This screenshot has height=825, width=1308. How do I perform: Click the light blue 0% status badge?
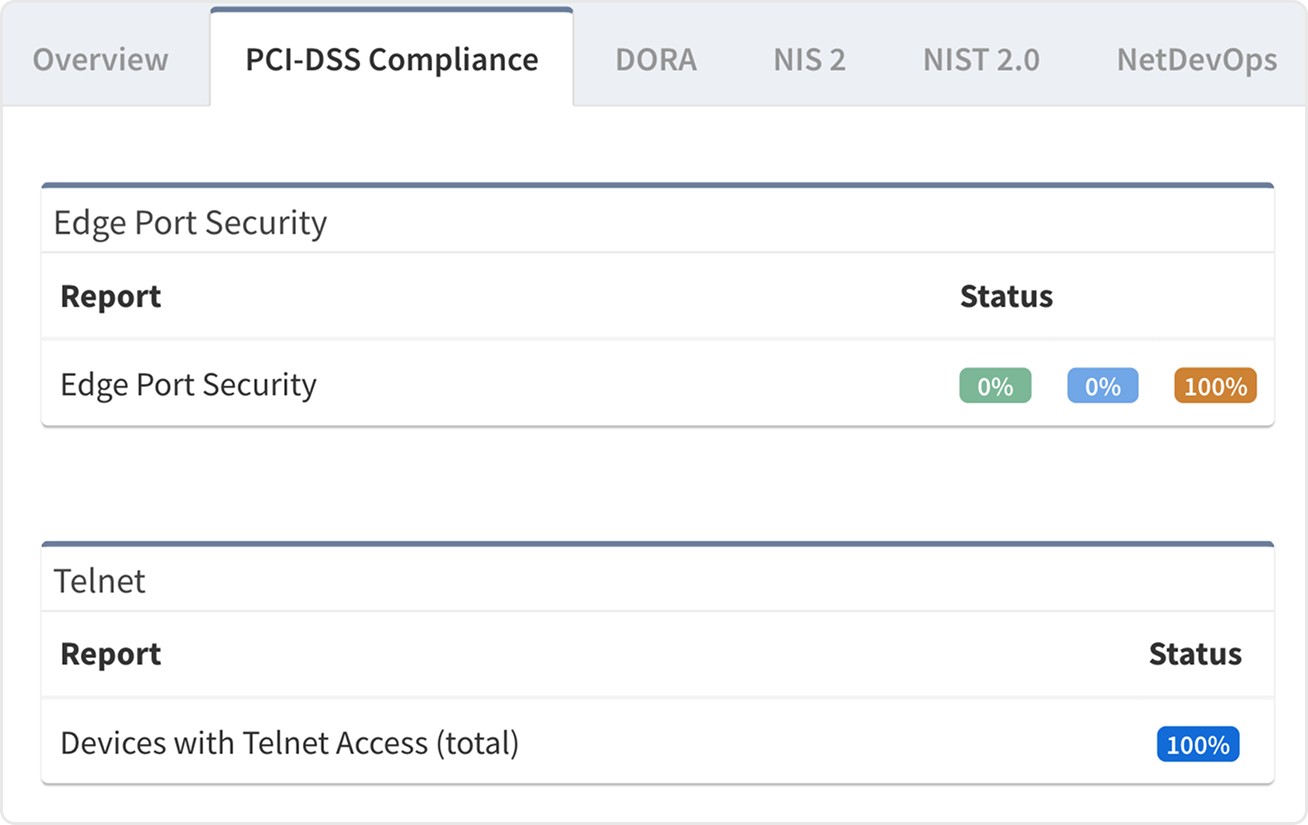pos(1102,386)
